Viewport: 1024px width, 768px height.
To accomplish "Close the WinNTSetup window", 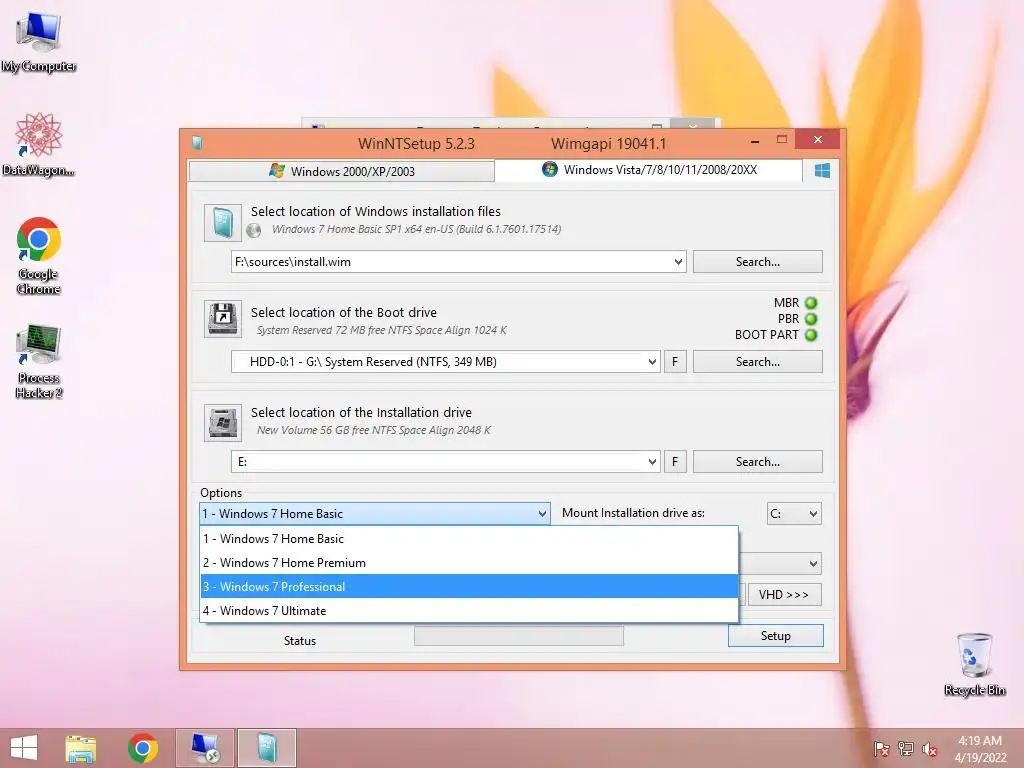I will [x=818, y=139].
